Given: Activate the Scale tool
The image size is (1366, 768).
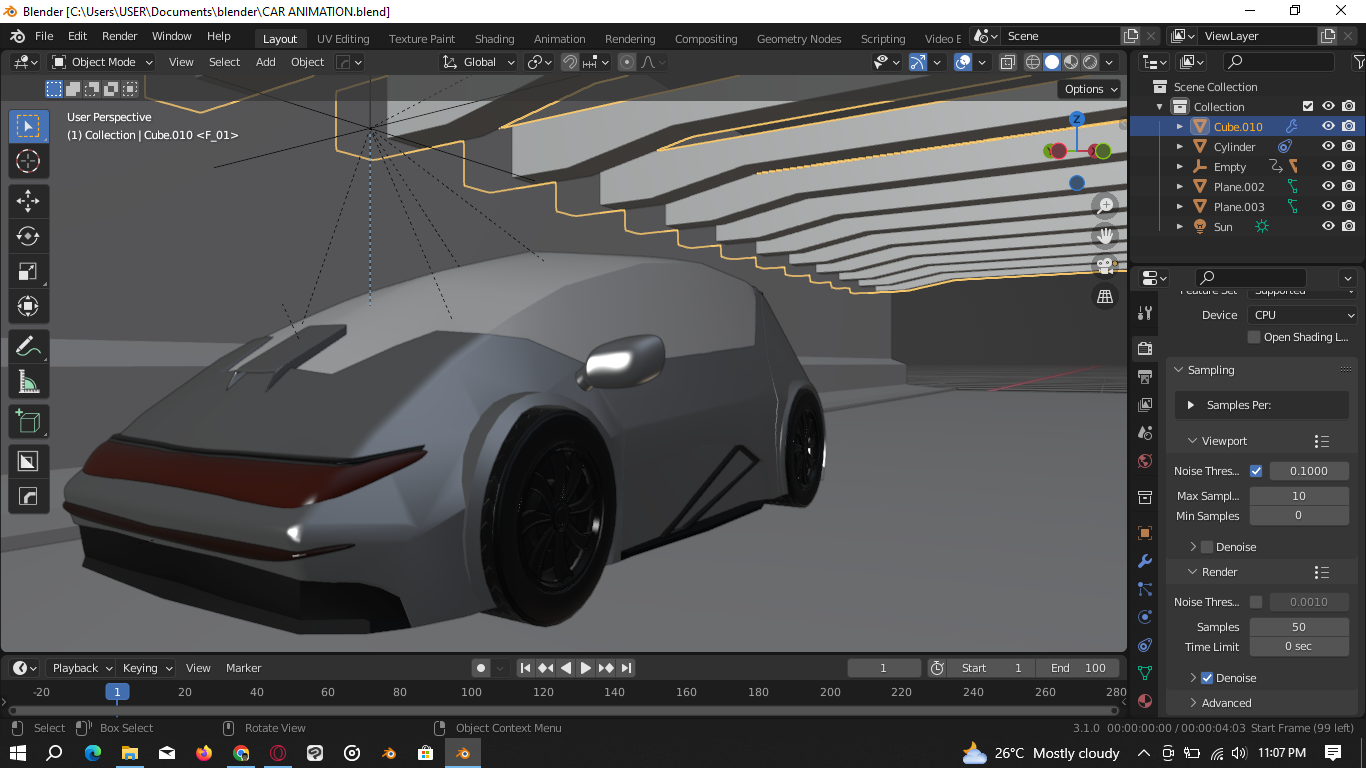Looking at the screenshot, I should pyautogui.click(x=28, y=271).
